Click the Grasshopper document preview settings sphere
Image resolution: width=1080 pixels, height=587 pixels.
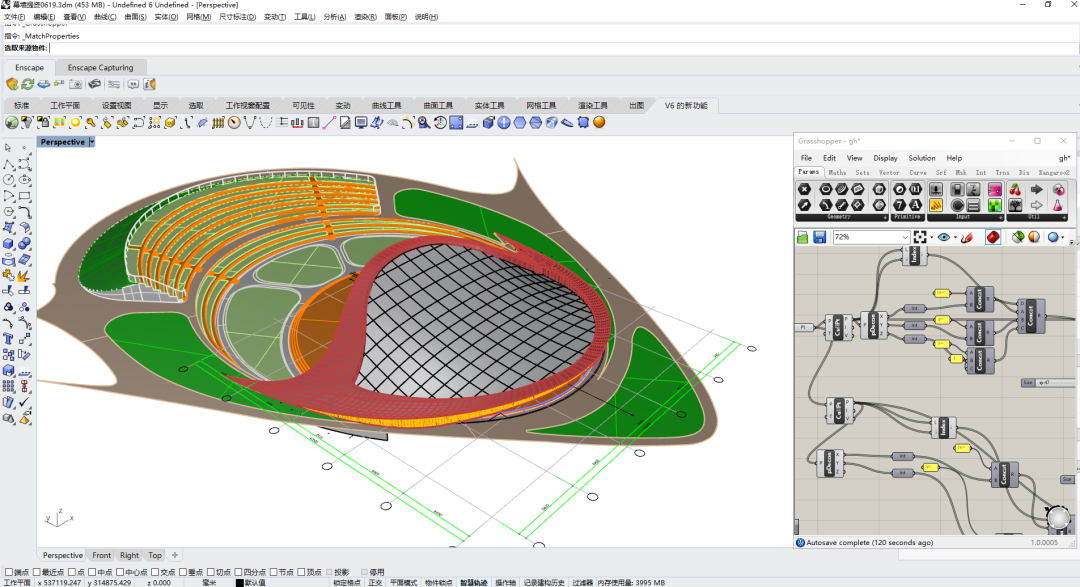[1052, 237]
